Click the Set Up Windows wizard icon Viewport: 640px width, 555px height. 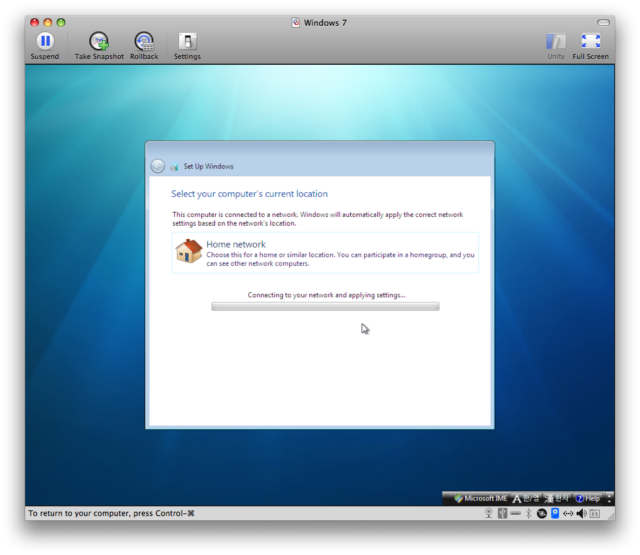[x=174, y=166]
